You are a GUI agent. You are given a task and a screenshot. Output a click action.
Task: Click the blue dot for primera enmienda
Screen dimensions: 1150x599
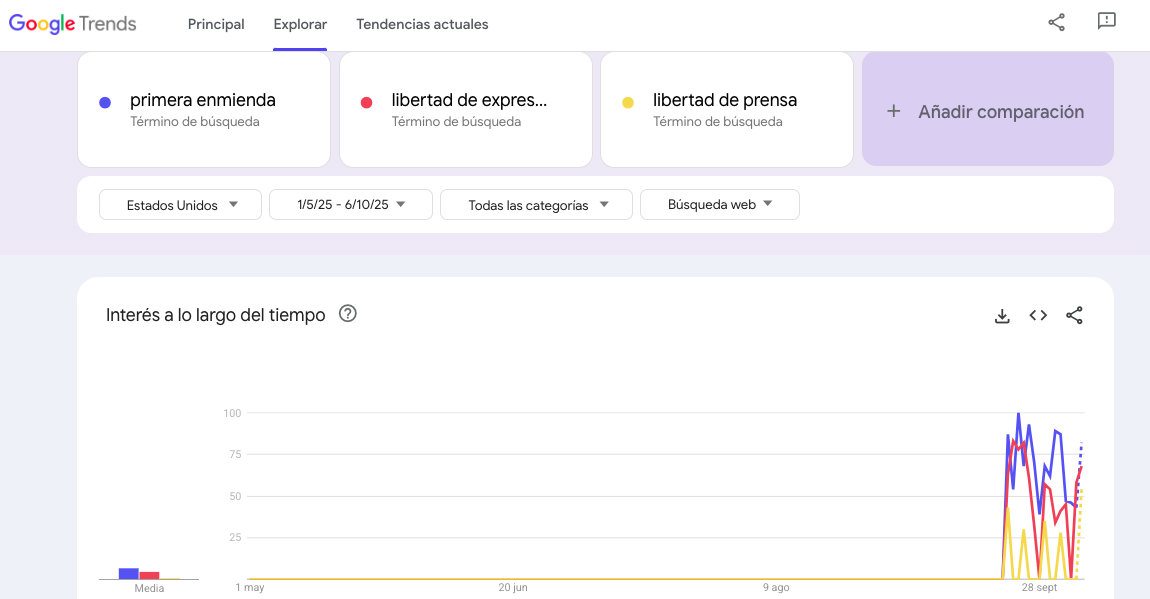[105, 102]
